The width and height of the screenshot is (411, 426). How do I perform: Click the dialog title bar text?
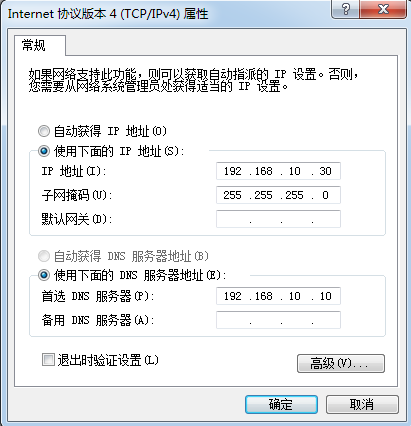[108, 14]
